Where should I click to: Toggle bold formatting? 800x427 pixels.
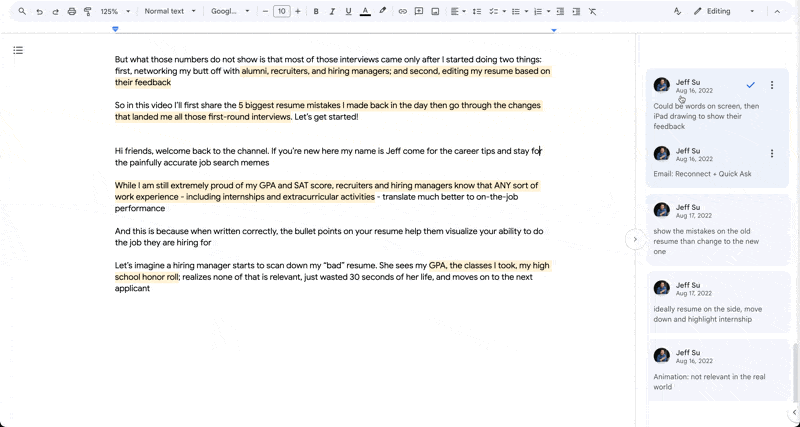tap(316, 11)
